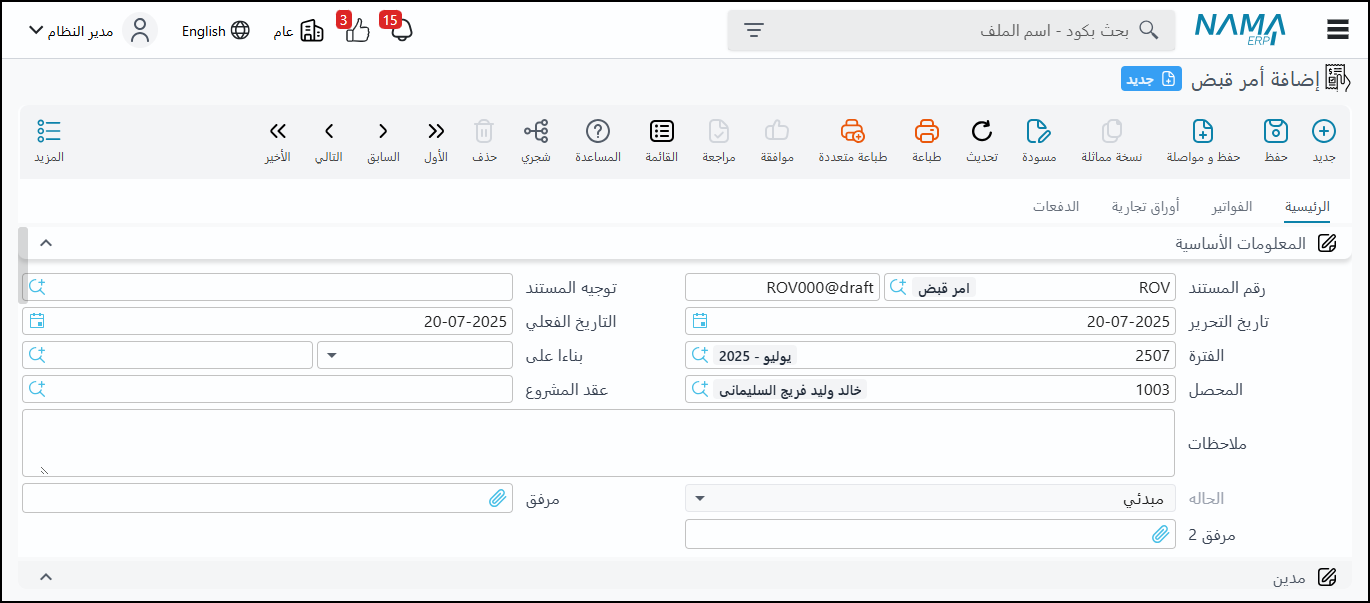Image resolution: width=1370 pixels, height=603 pixels.
Task: Switch to the أوراق تجارية tab
Action: [1145, 207]
